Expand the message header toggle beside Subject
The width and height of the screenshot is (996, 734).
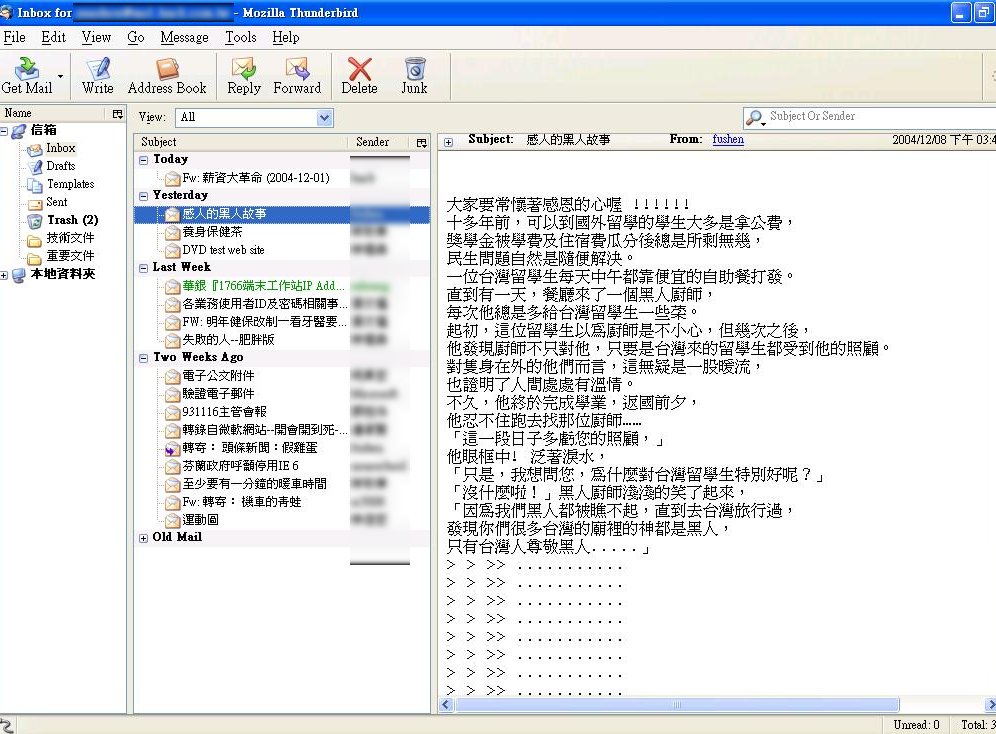pos(448,142)
